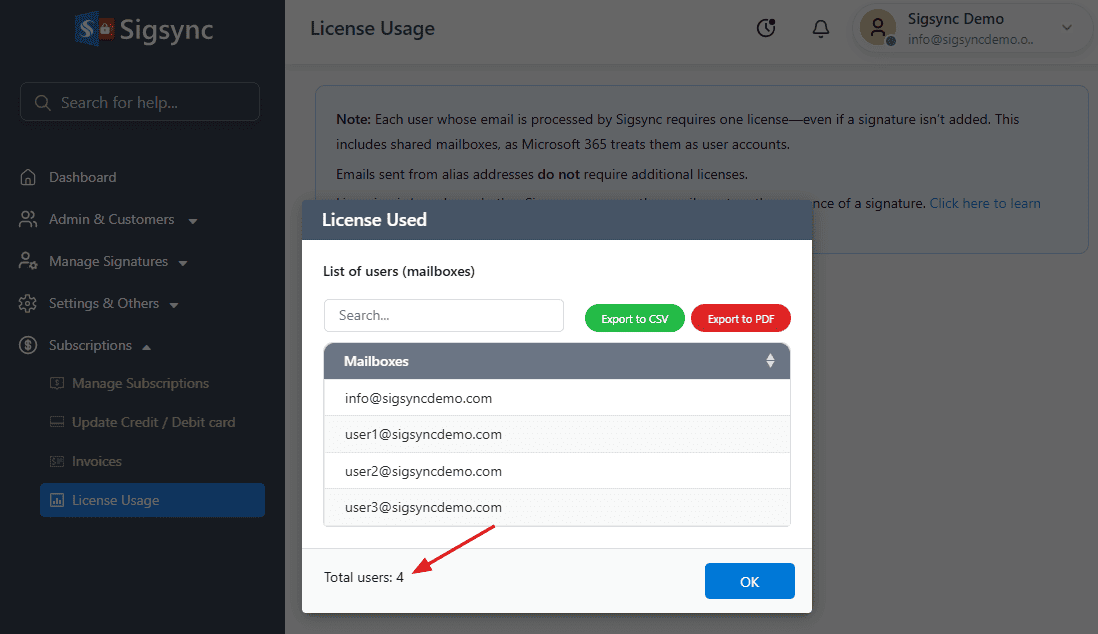Expand the Admin & Customers menu

pos(192,220)
